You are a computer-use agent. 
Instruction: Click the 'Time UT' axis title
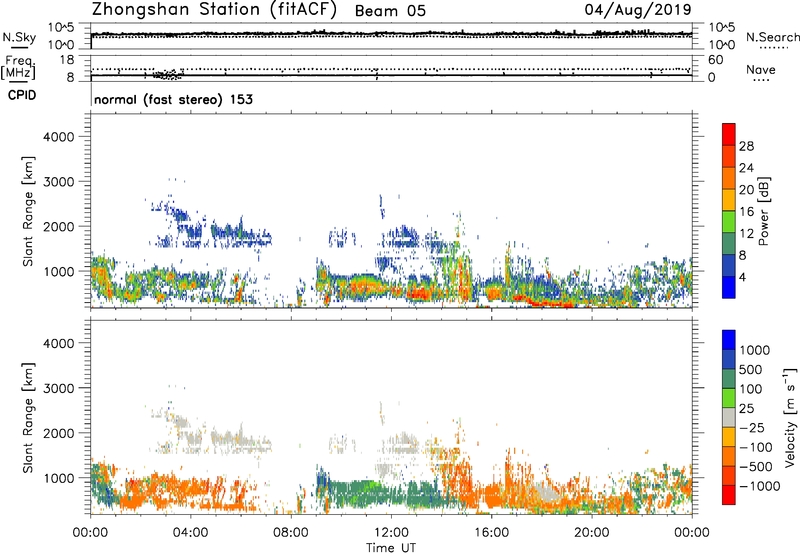[x=391, y=548]
